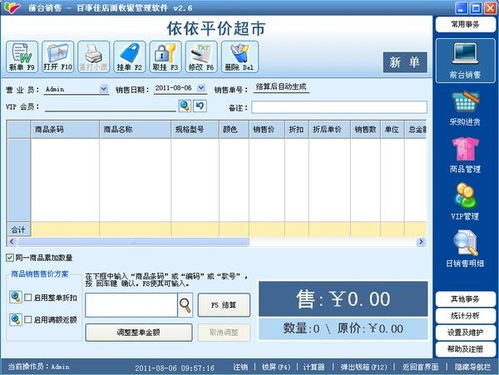Image resolution: width=499 pixels, height=375 pixels.
Task: Click 隐藏导航栏 in status bar
Action: 473,367
